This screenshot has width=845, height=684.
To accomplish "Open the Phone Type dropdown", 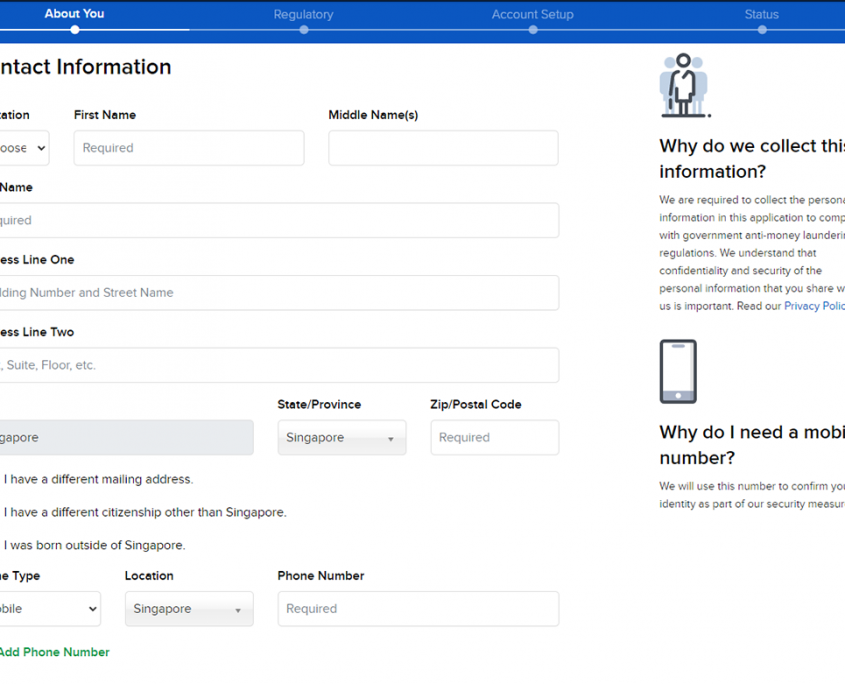I will tap(49, 609).
